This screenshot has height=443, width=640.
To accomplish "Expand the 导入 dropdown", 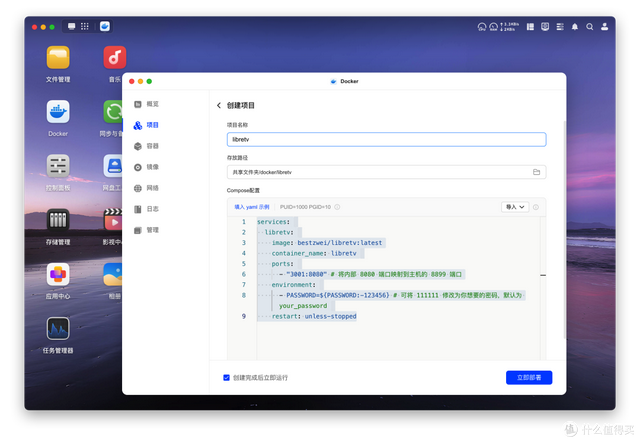I will click(x=513, y=207).
